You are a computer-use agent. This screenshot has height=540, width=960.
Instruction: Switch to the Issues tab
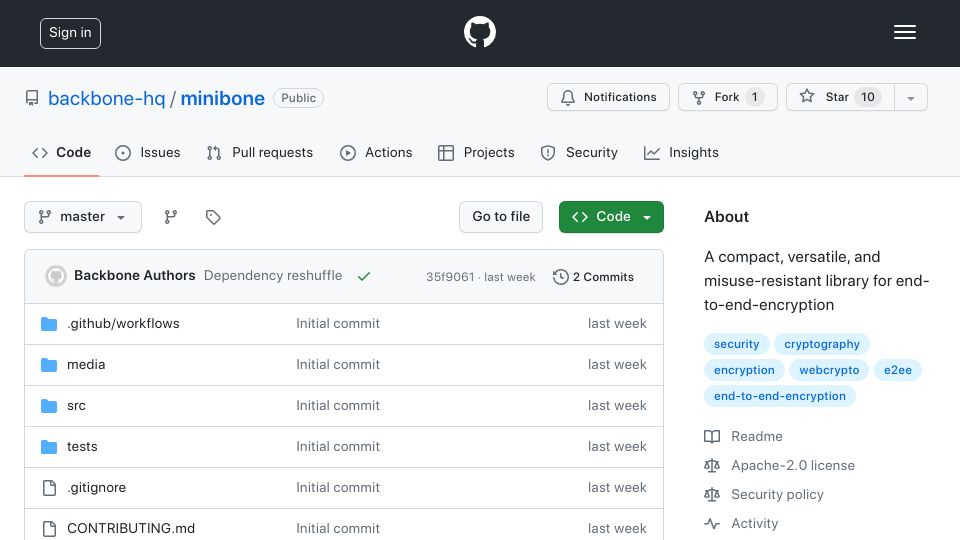point(148,152)
